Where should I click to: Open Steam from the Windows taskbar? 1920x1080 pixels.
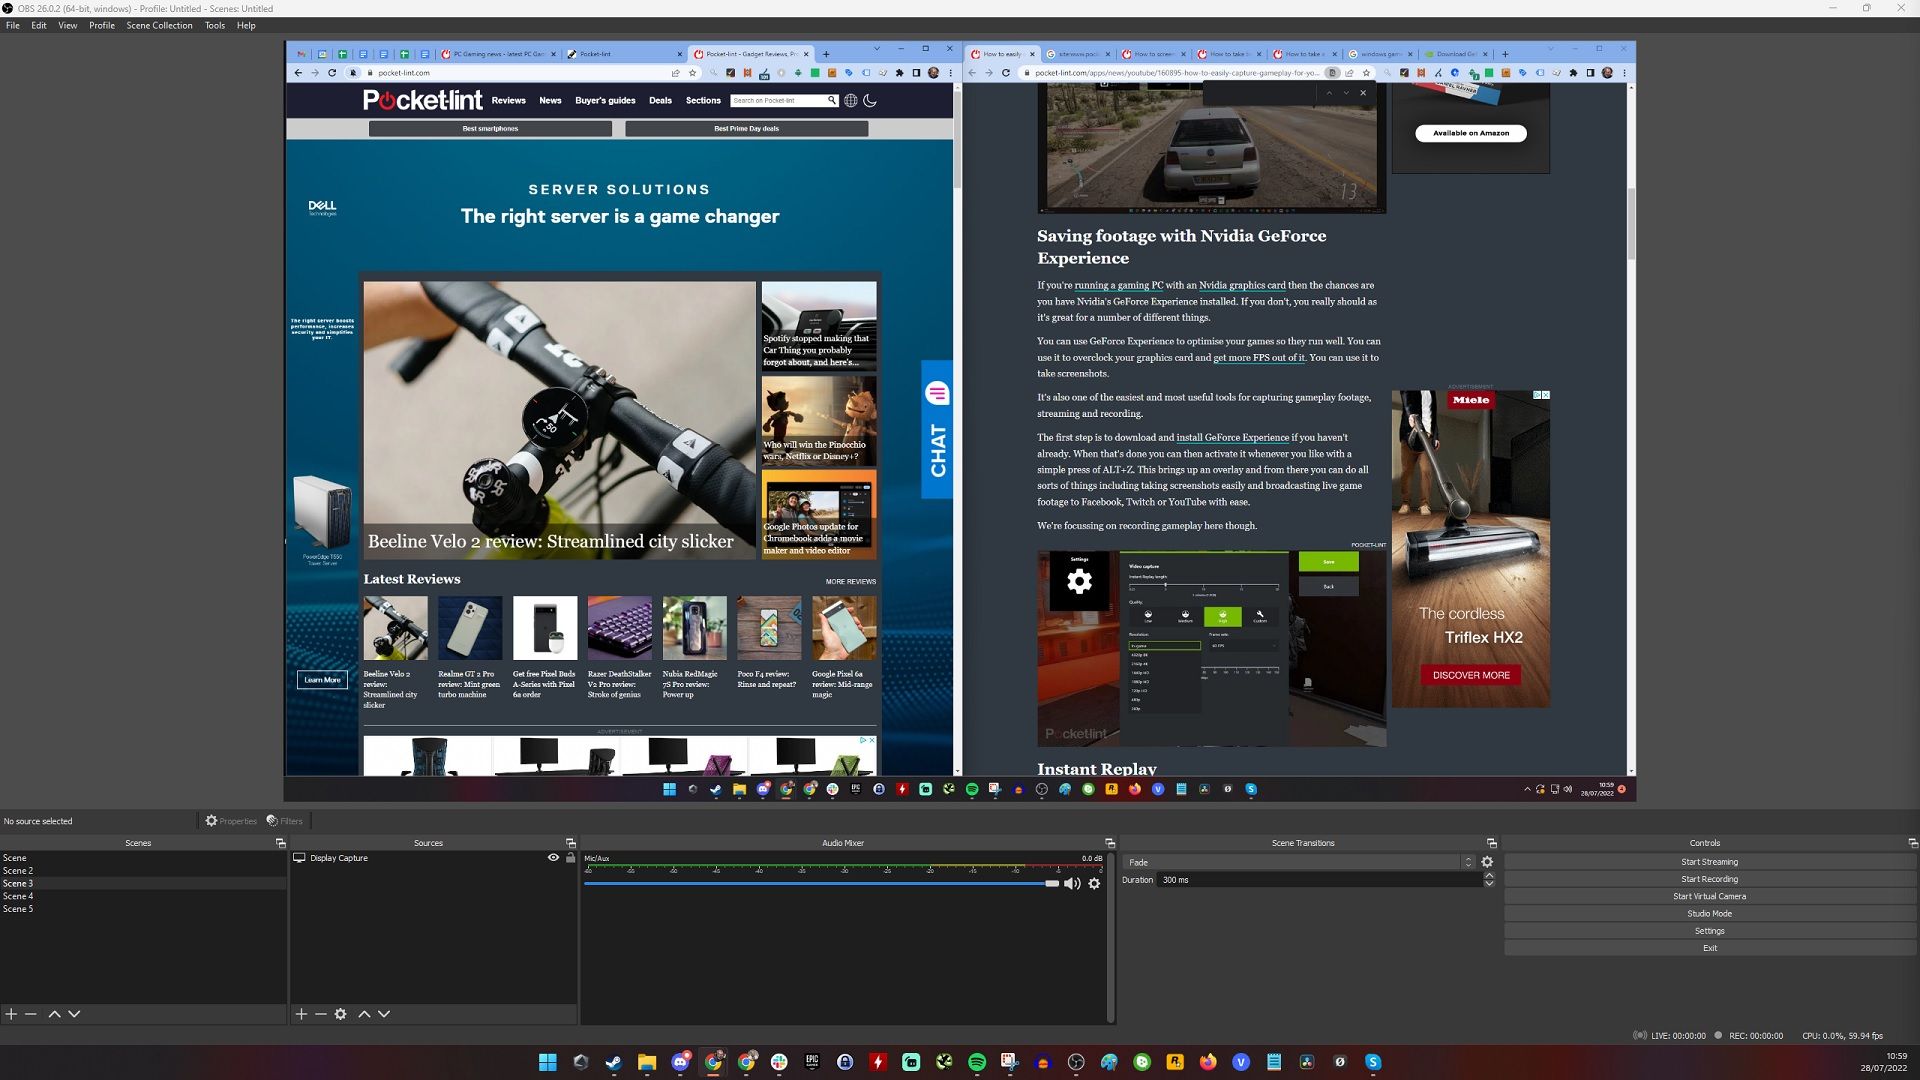[x=614, y=1062]
